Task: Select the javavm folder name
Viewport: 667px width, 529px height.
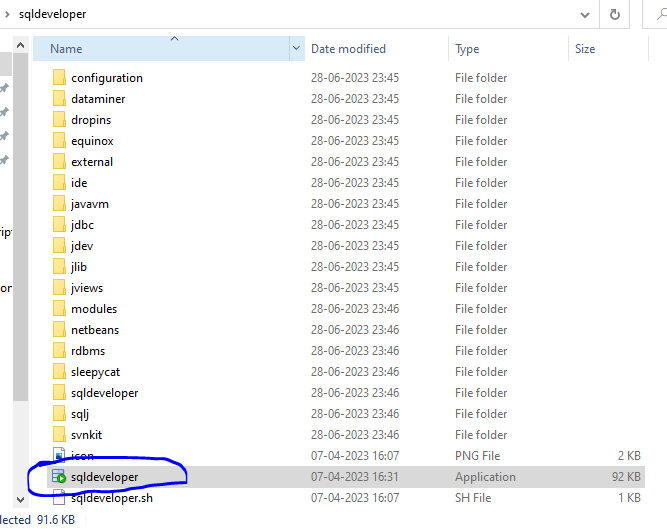Action: click(90, 204)
